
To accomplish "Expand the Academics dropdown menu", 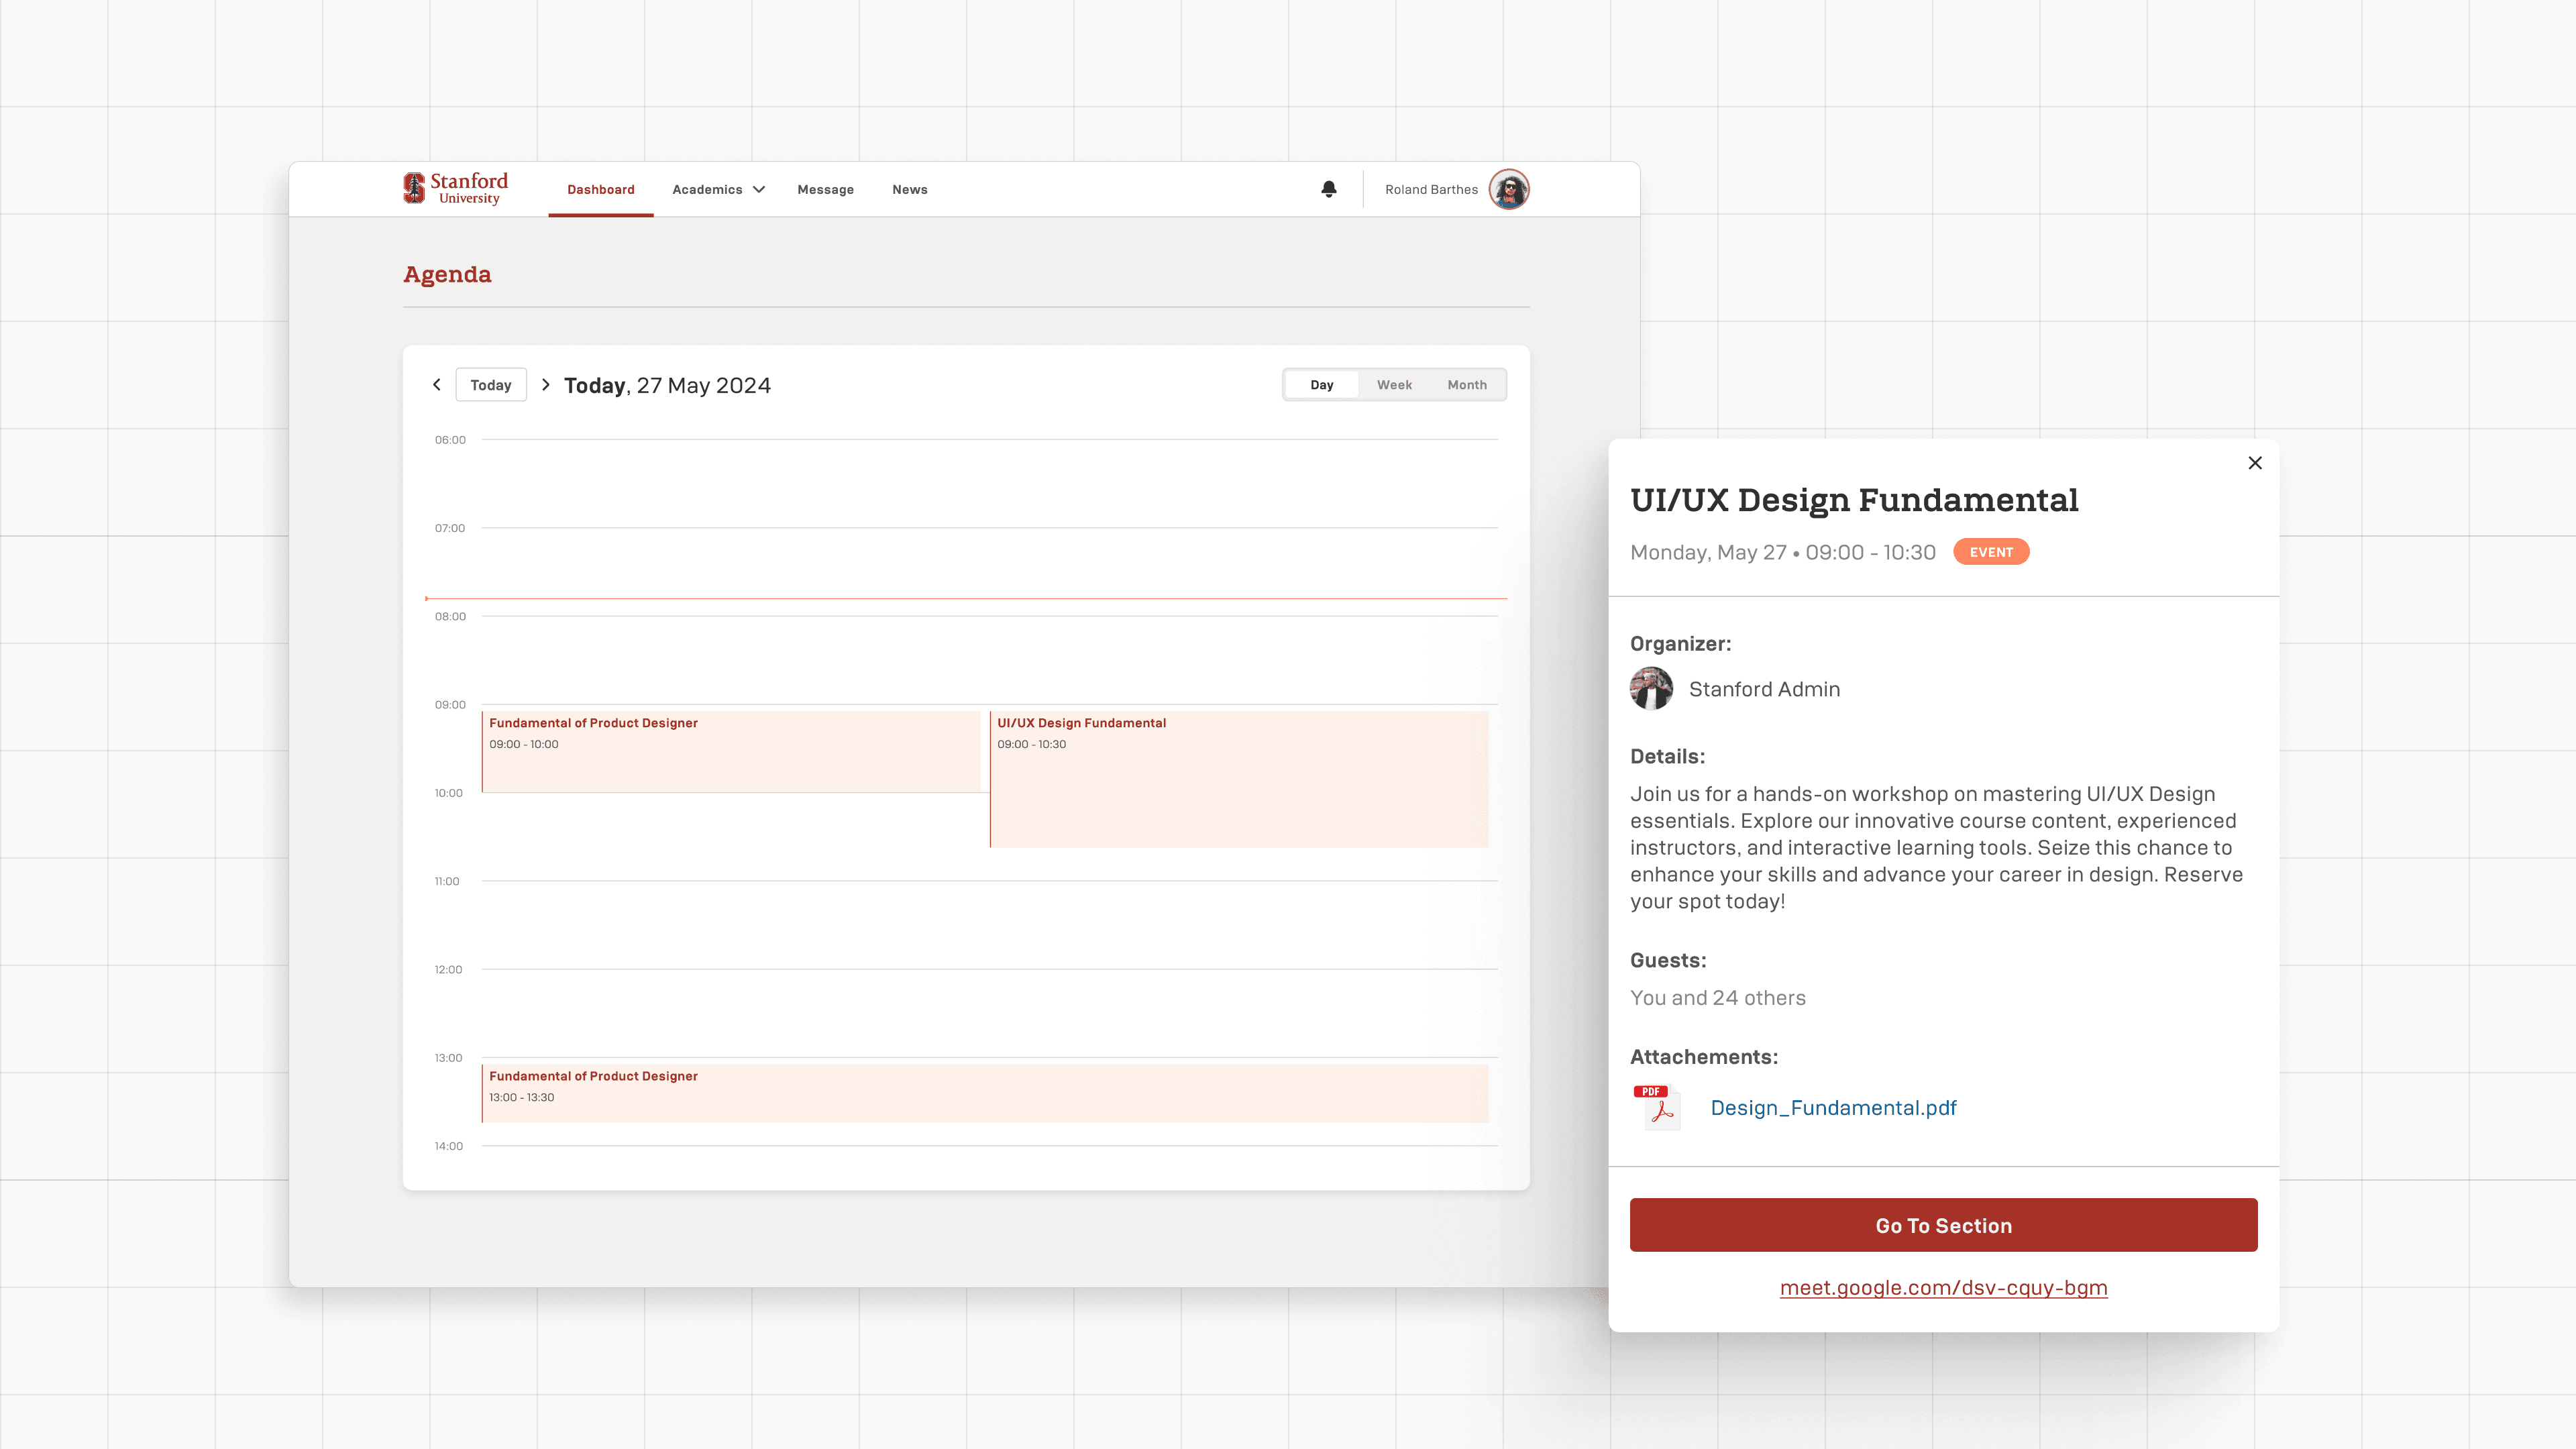I will tap(718, 190).
